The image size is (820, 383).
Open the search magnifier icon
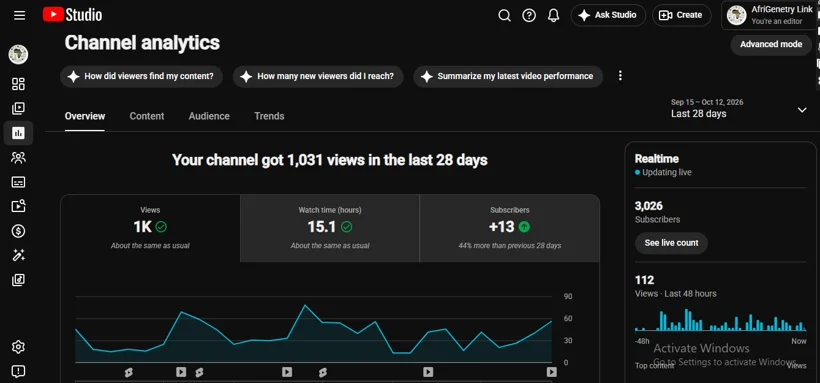click(504, 15)
